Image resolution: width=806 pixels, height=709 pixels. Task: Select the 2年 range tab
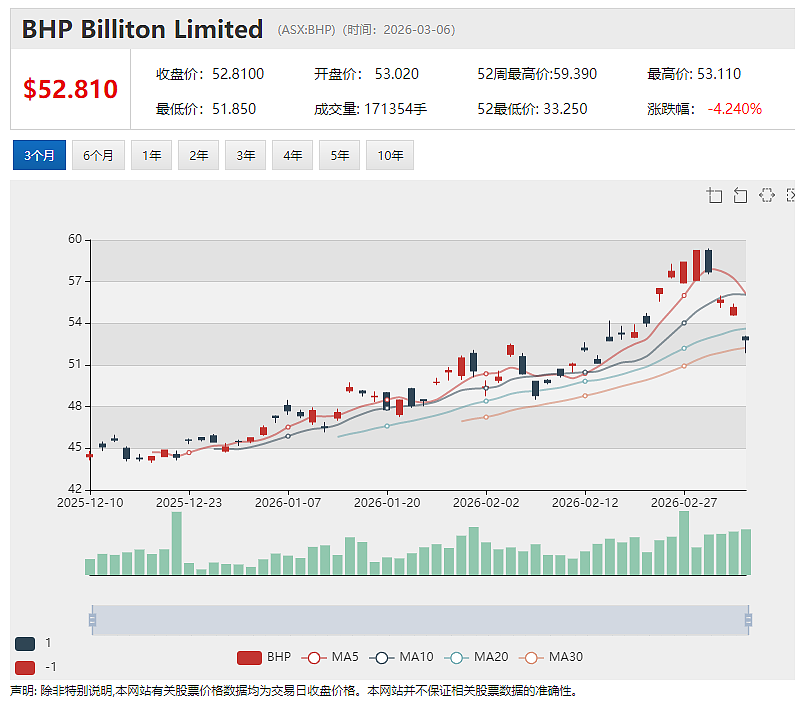[198, 155]
